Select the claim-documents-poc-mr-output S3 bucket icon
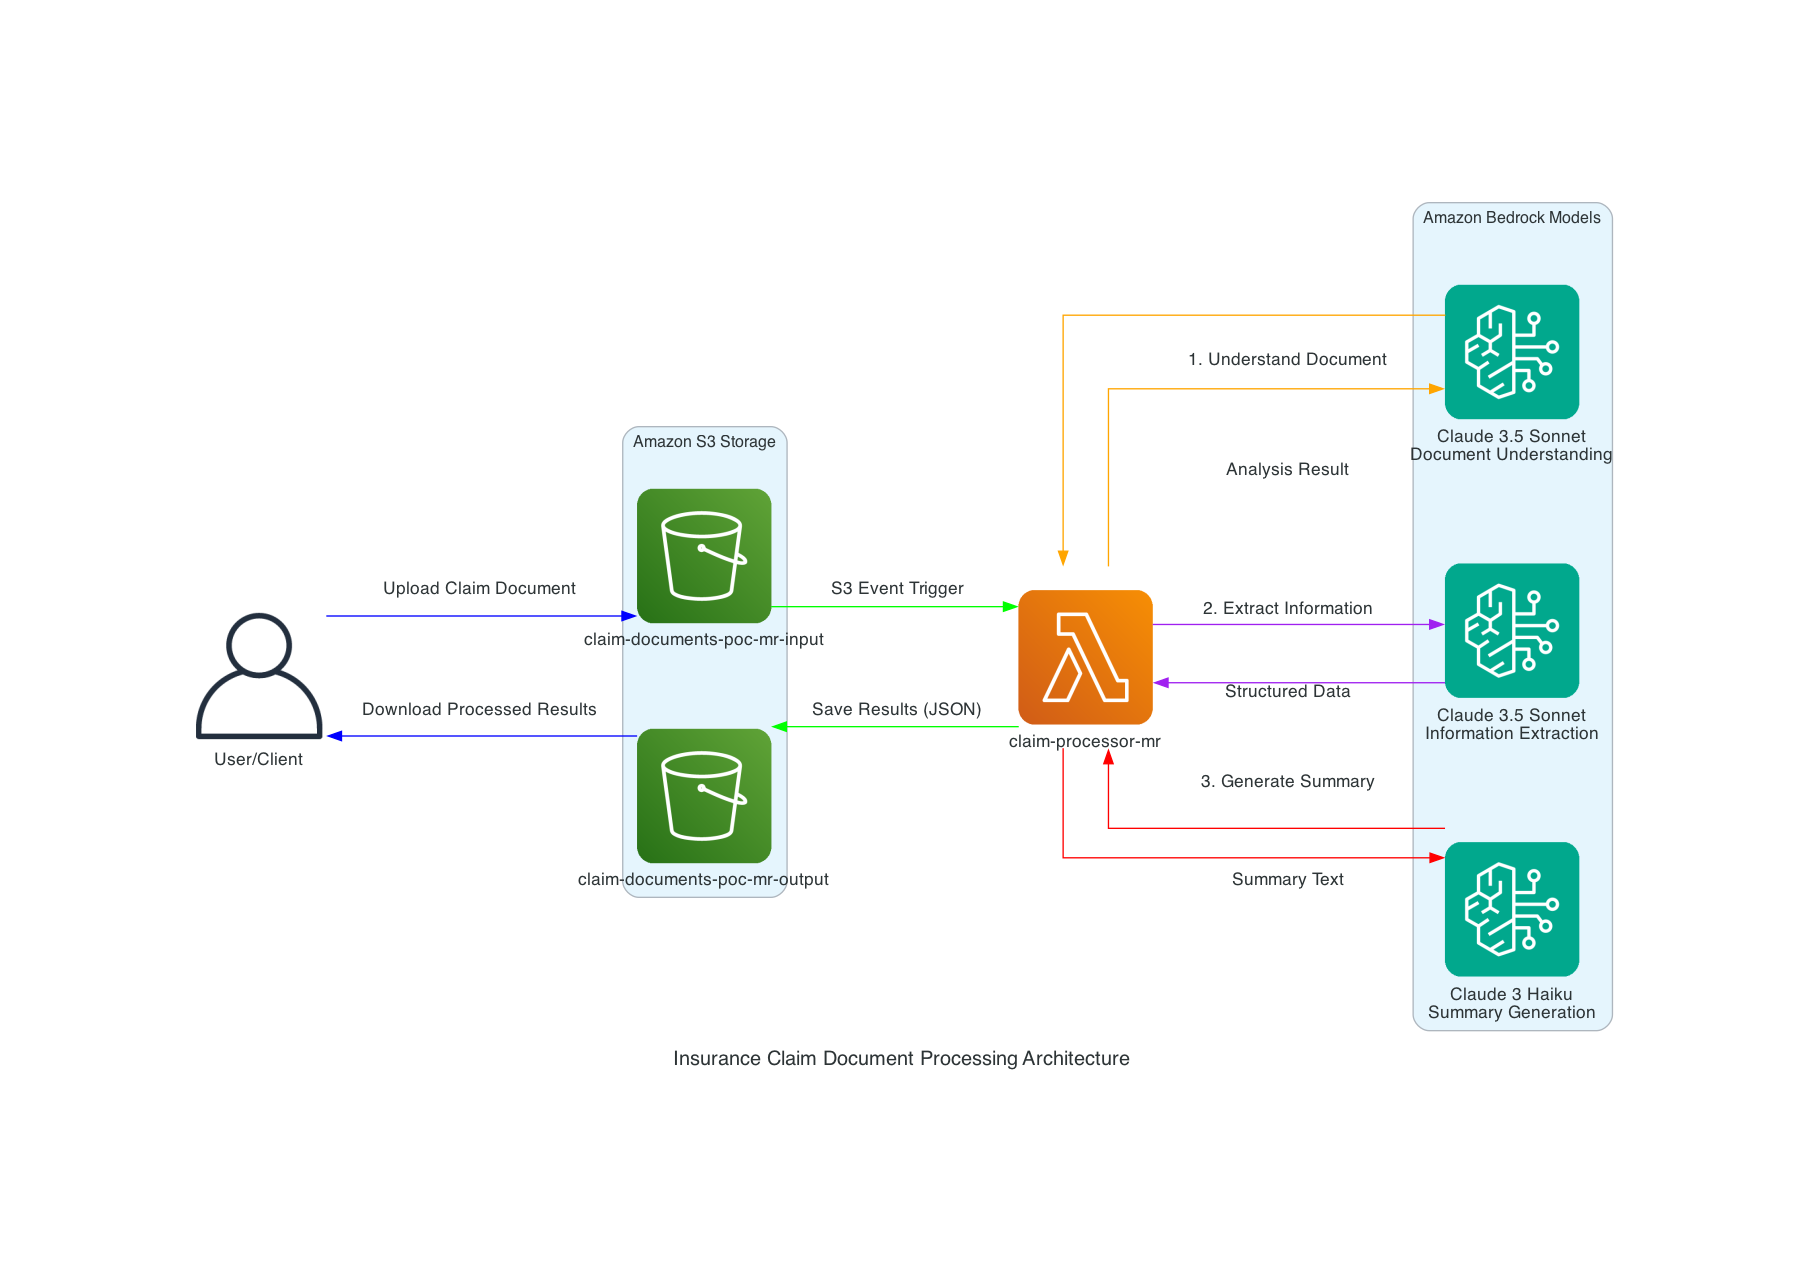Screen dimensions: 1804x1265 coord(704,796)
